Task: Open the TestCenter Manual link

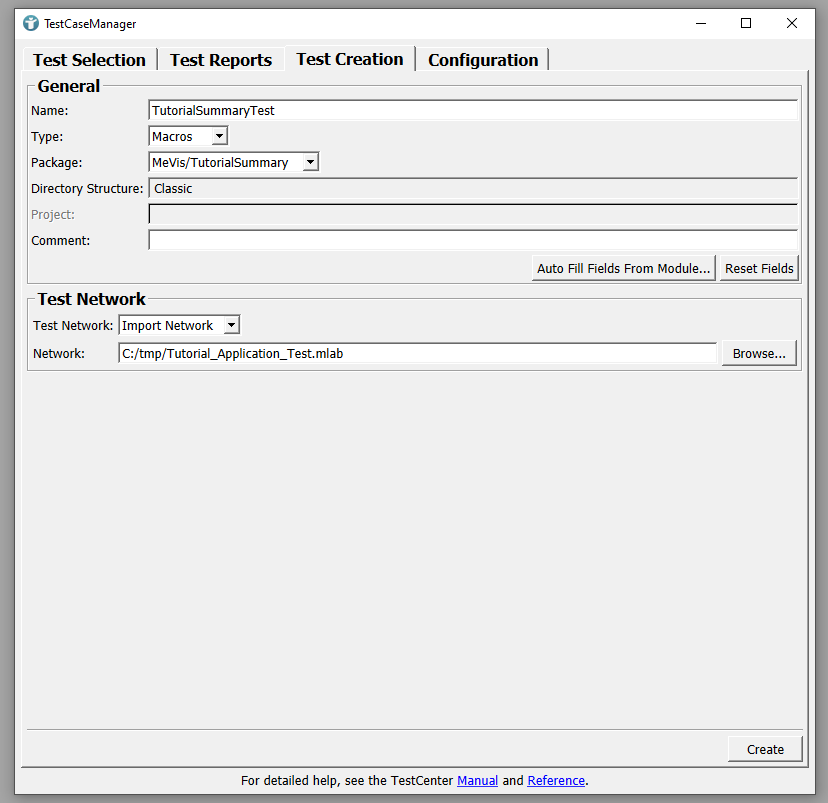Action: click(x=477, y=780)
